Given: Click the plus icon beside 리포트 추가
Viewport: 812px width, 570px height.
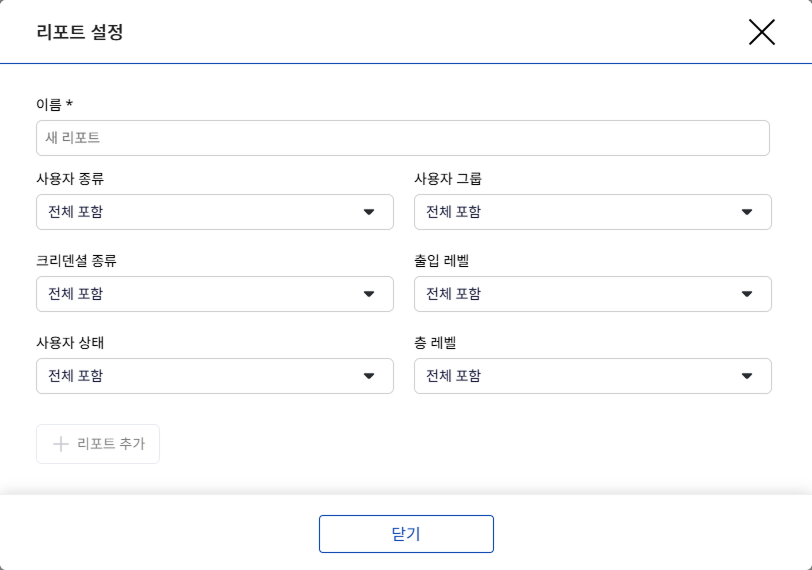Looking at the screenshot, I should [x=60, y=444].
